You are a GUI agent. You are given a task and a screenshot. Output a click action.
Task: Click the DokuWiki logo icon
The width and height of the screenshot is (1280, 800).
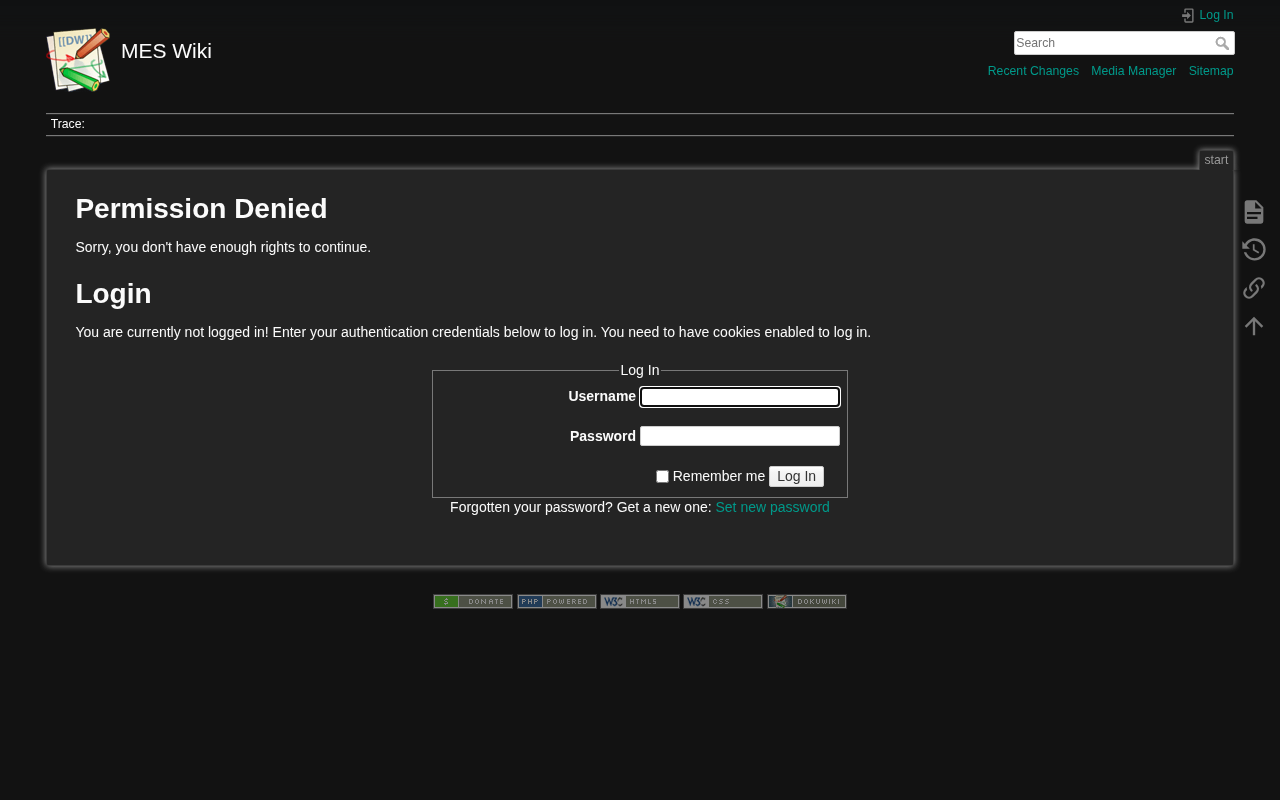(x=78, y=60)
